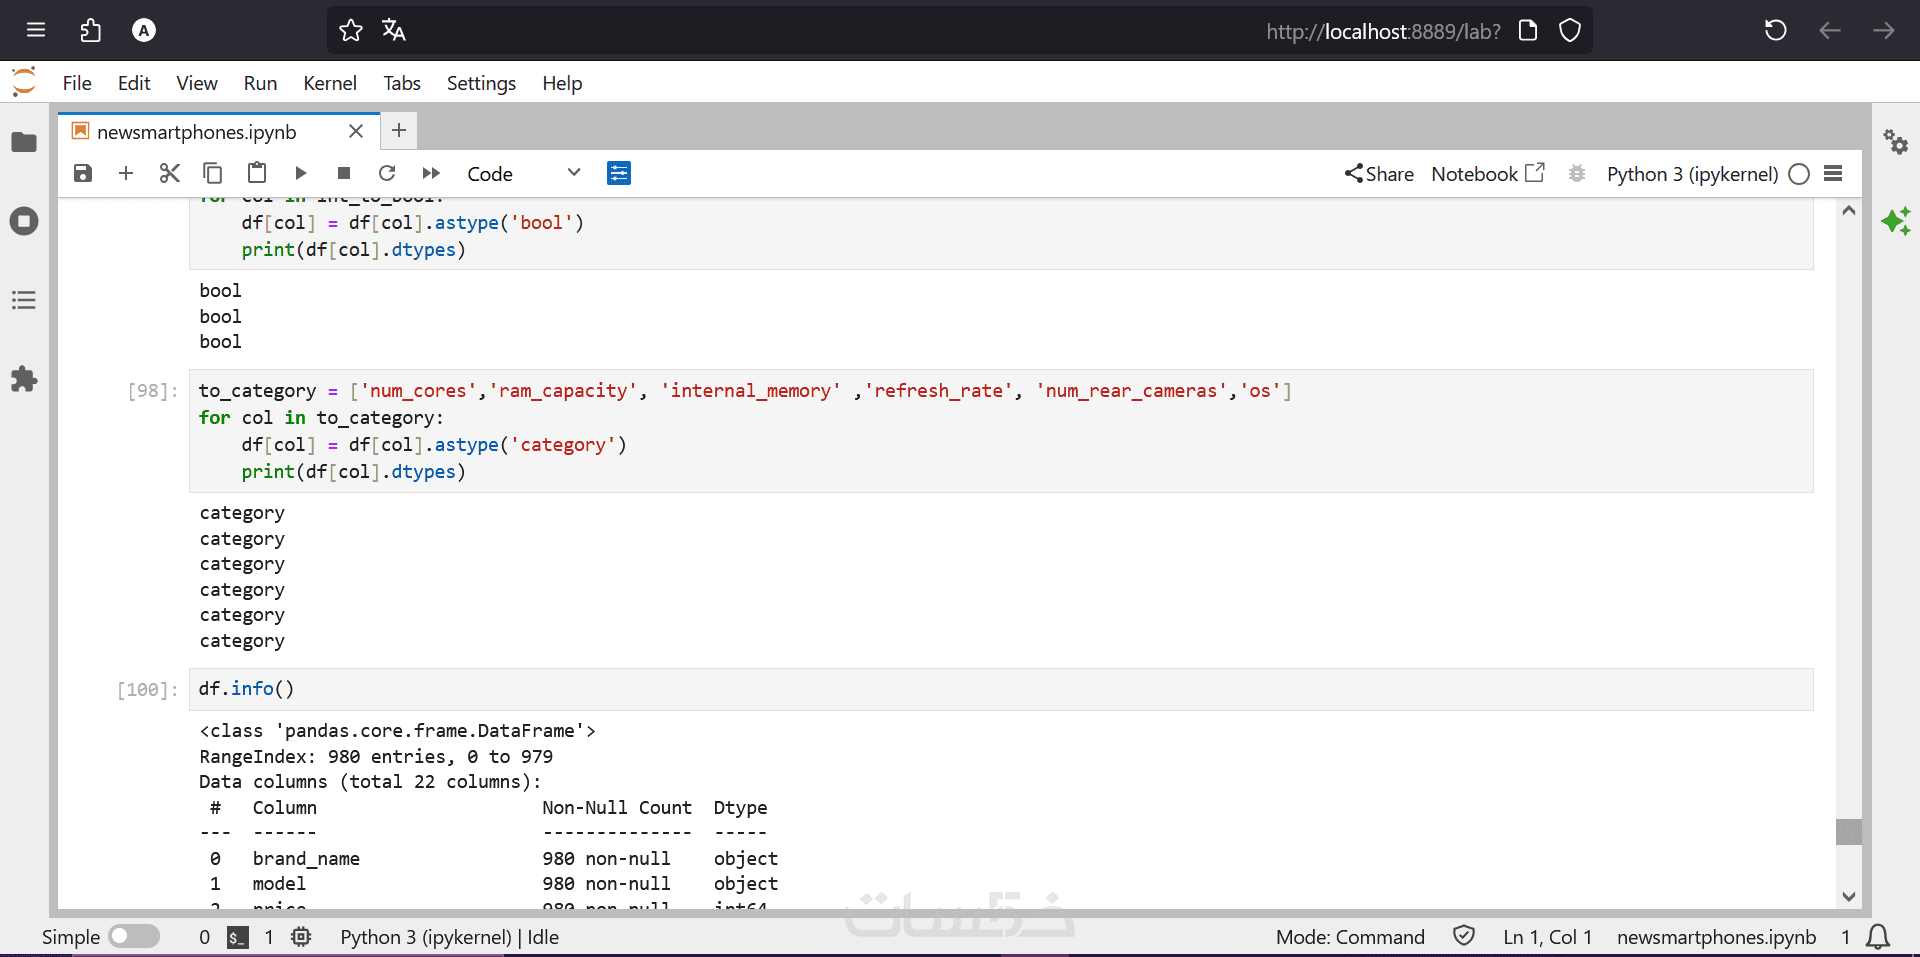Show the table of contents panel
The height and width of the screenshot is (957, 1920).
coord(24,300)
